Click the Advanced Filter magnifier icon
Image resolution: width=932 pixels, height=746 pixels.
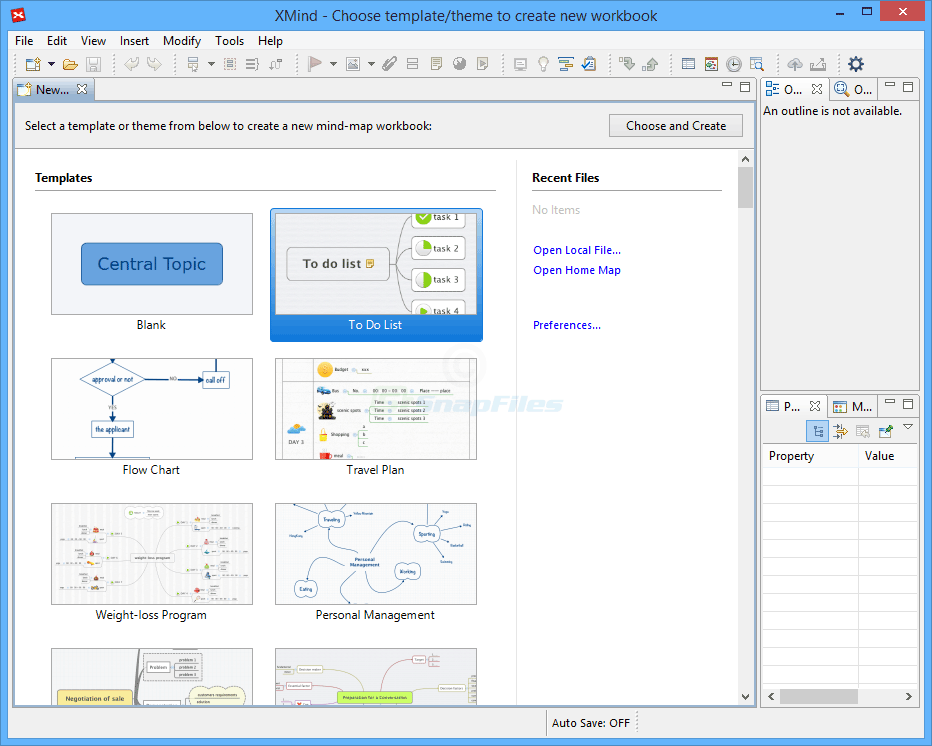(757, 64)
